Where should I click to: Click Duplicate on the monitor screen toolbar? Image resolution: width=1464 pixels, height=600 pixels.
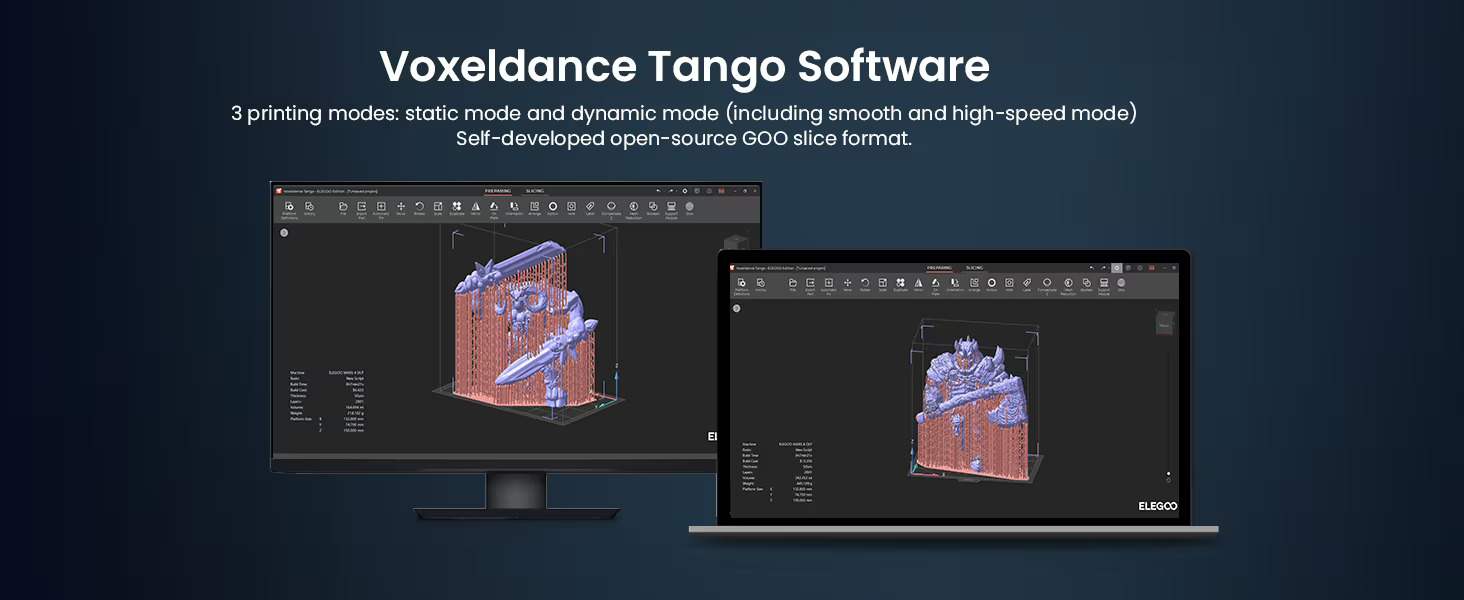pos(457,207)
